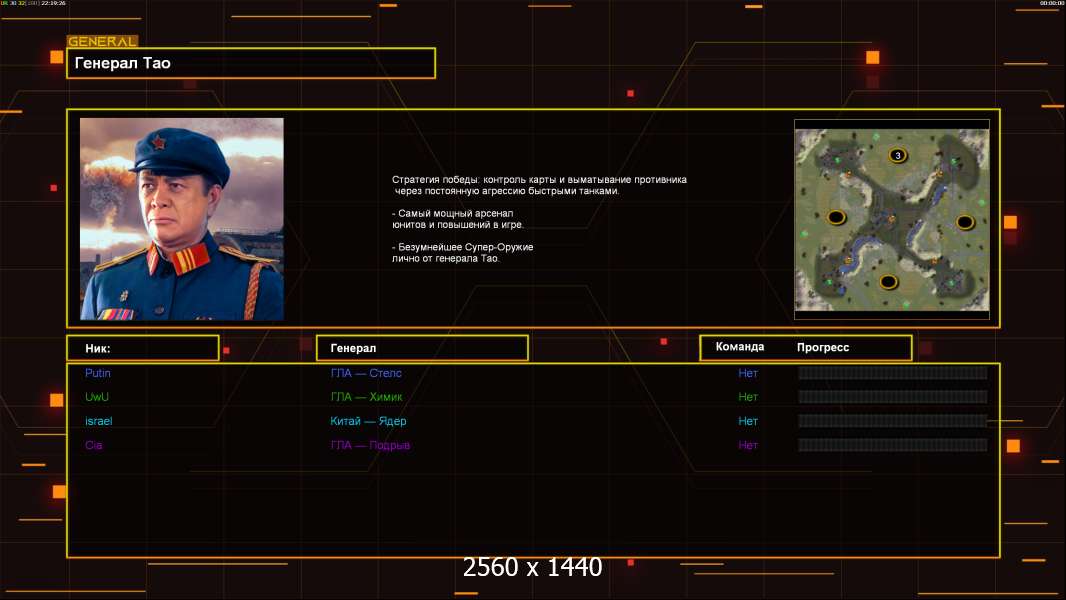Select player name israel
The height and width of the screenshot is (600, 1066).
99,421
